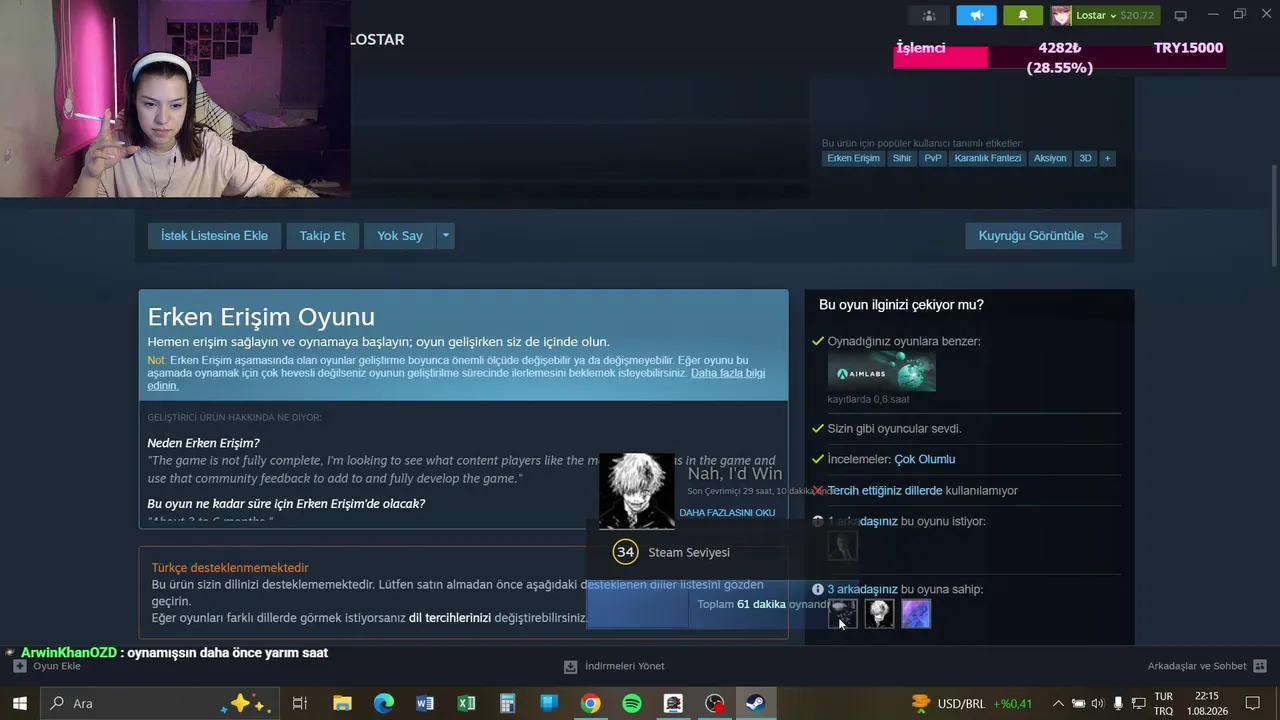
Task: Open the Steam friends activity icon
Action: [928, 15]
